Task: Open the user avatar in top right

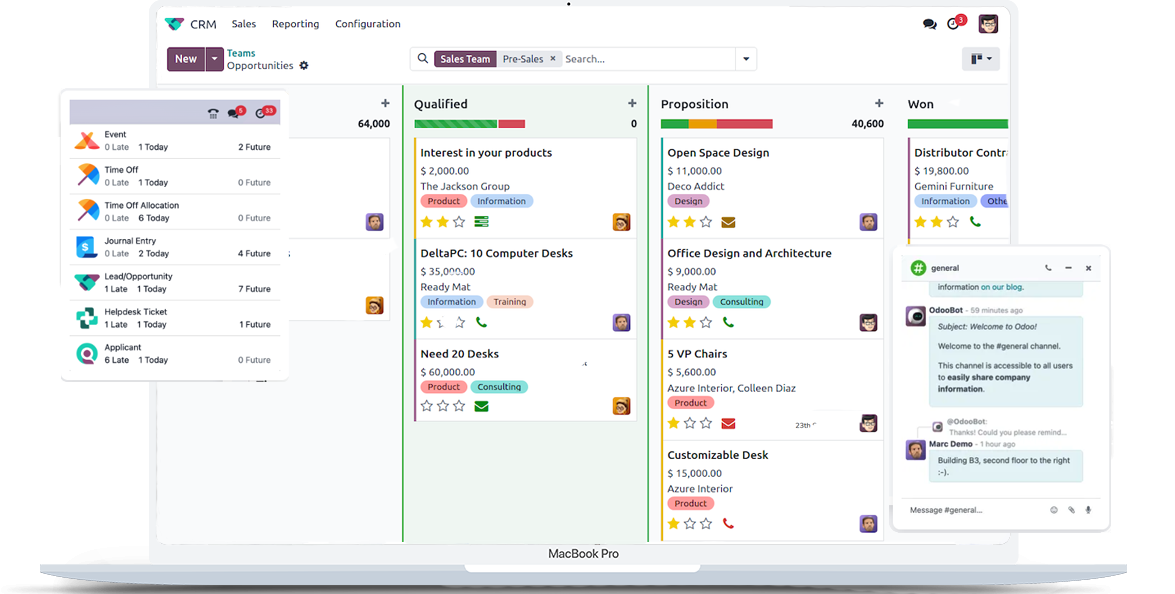Action: point(988,24)
